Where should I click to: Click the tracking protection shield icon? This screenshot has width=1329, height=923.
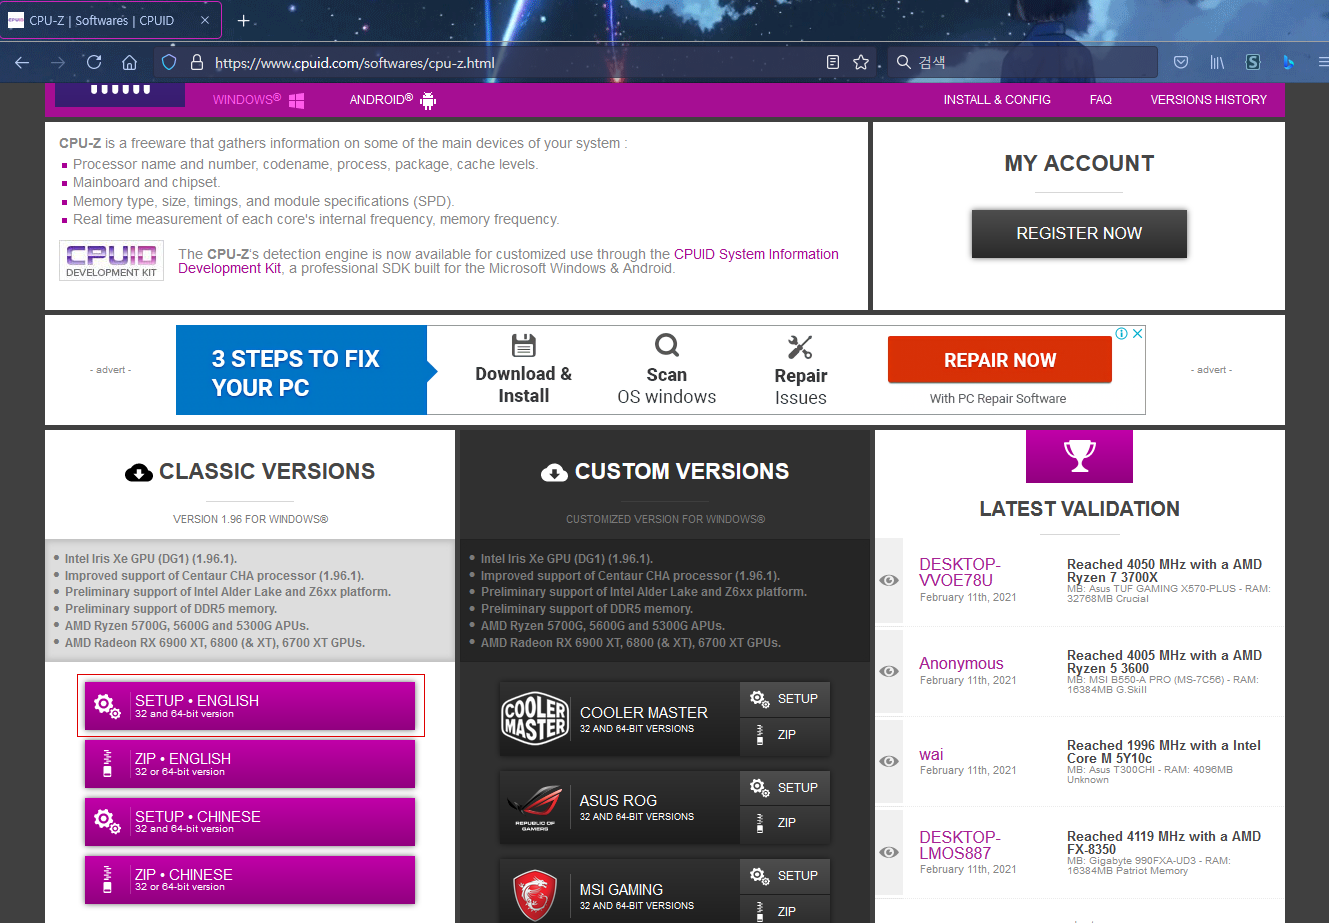click(169, 62)
